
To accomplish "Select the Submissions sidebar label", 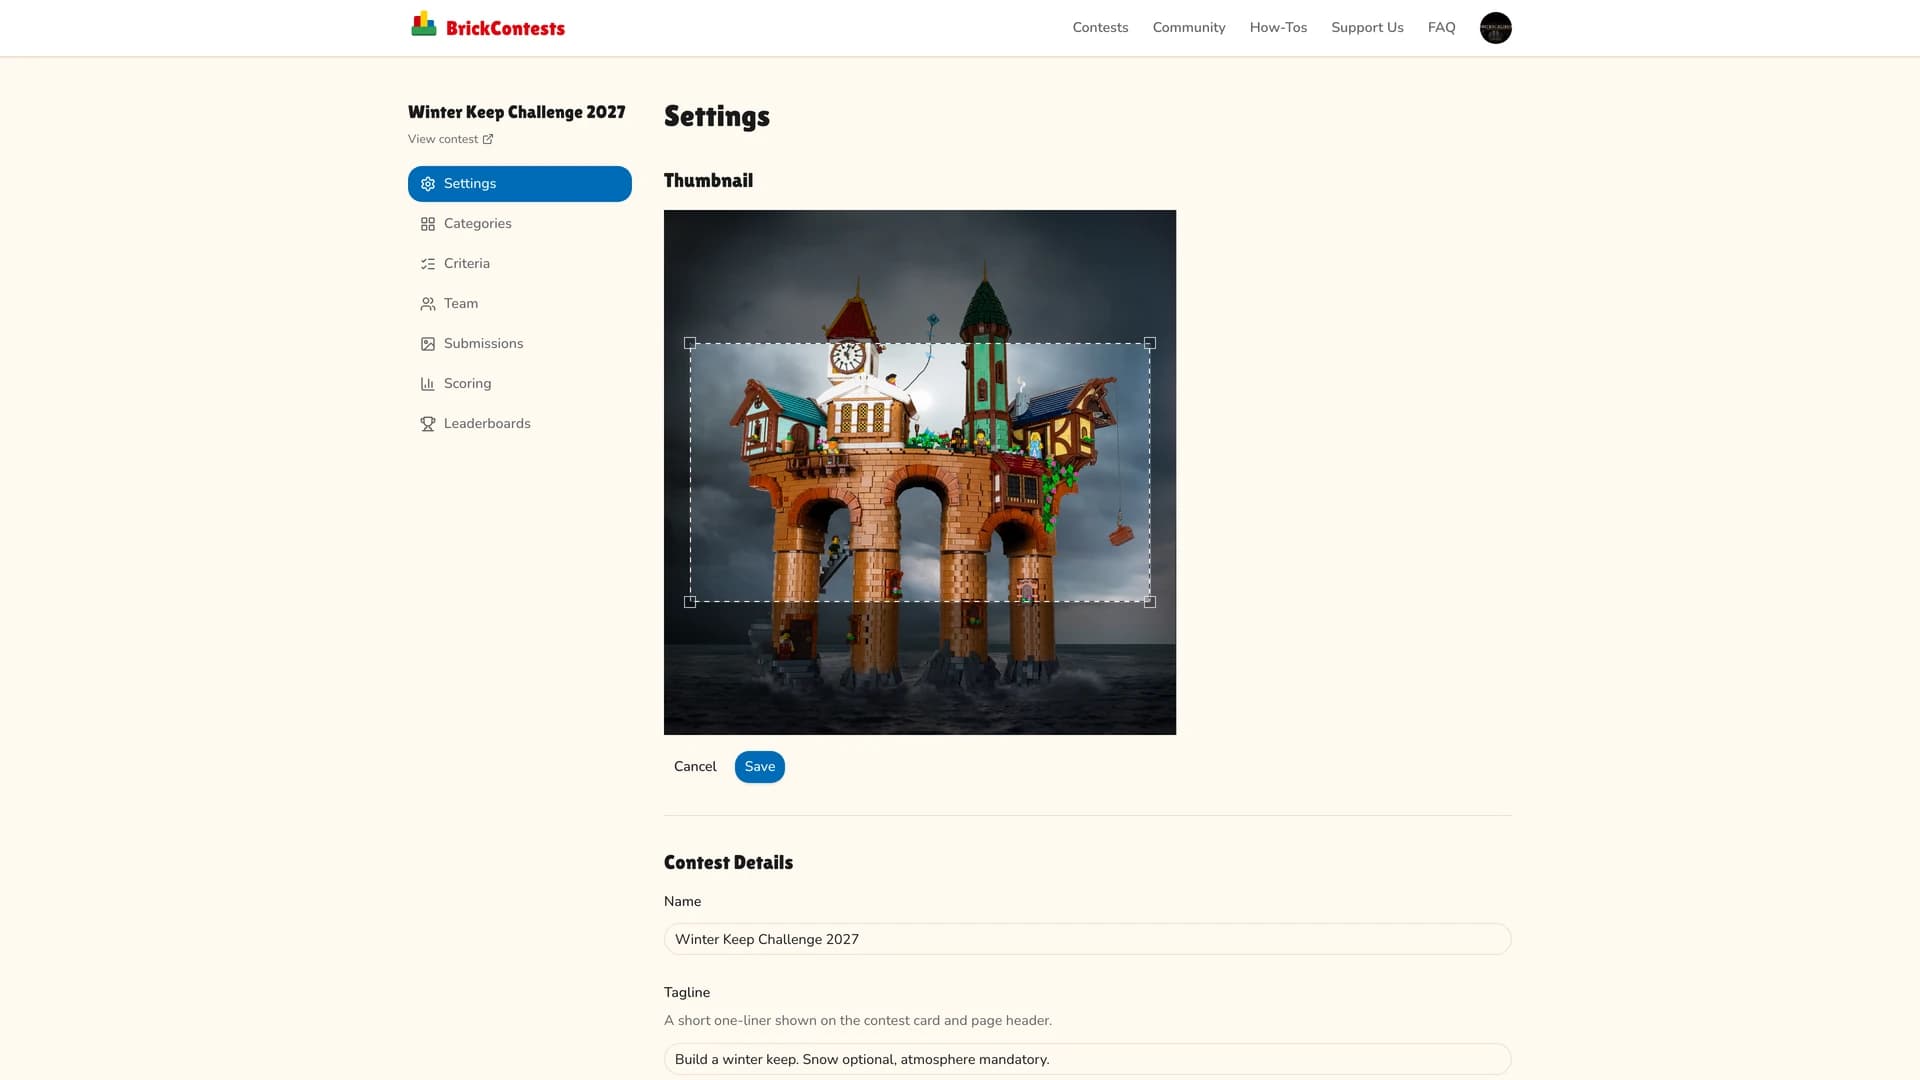I will click(484, 344).
